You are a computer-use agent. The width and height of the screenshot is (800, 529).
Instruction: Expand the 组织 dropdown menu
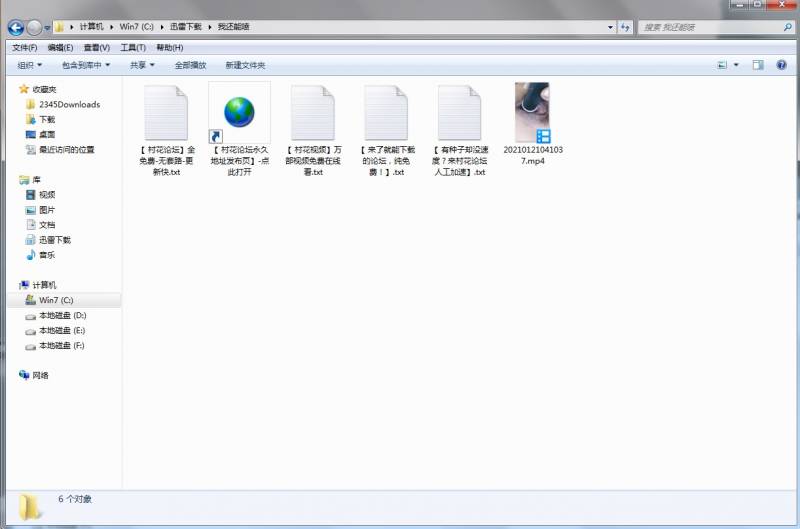click(30, 65)
